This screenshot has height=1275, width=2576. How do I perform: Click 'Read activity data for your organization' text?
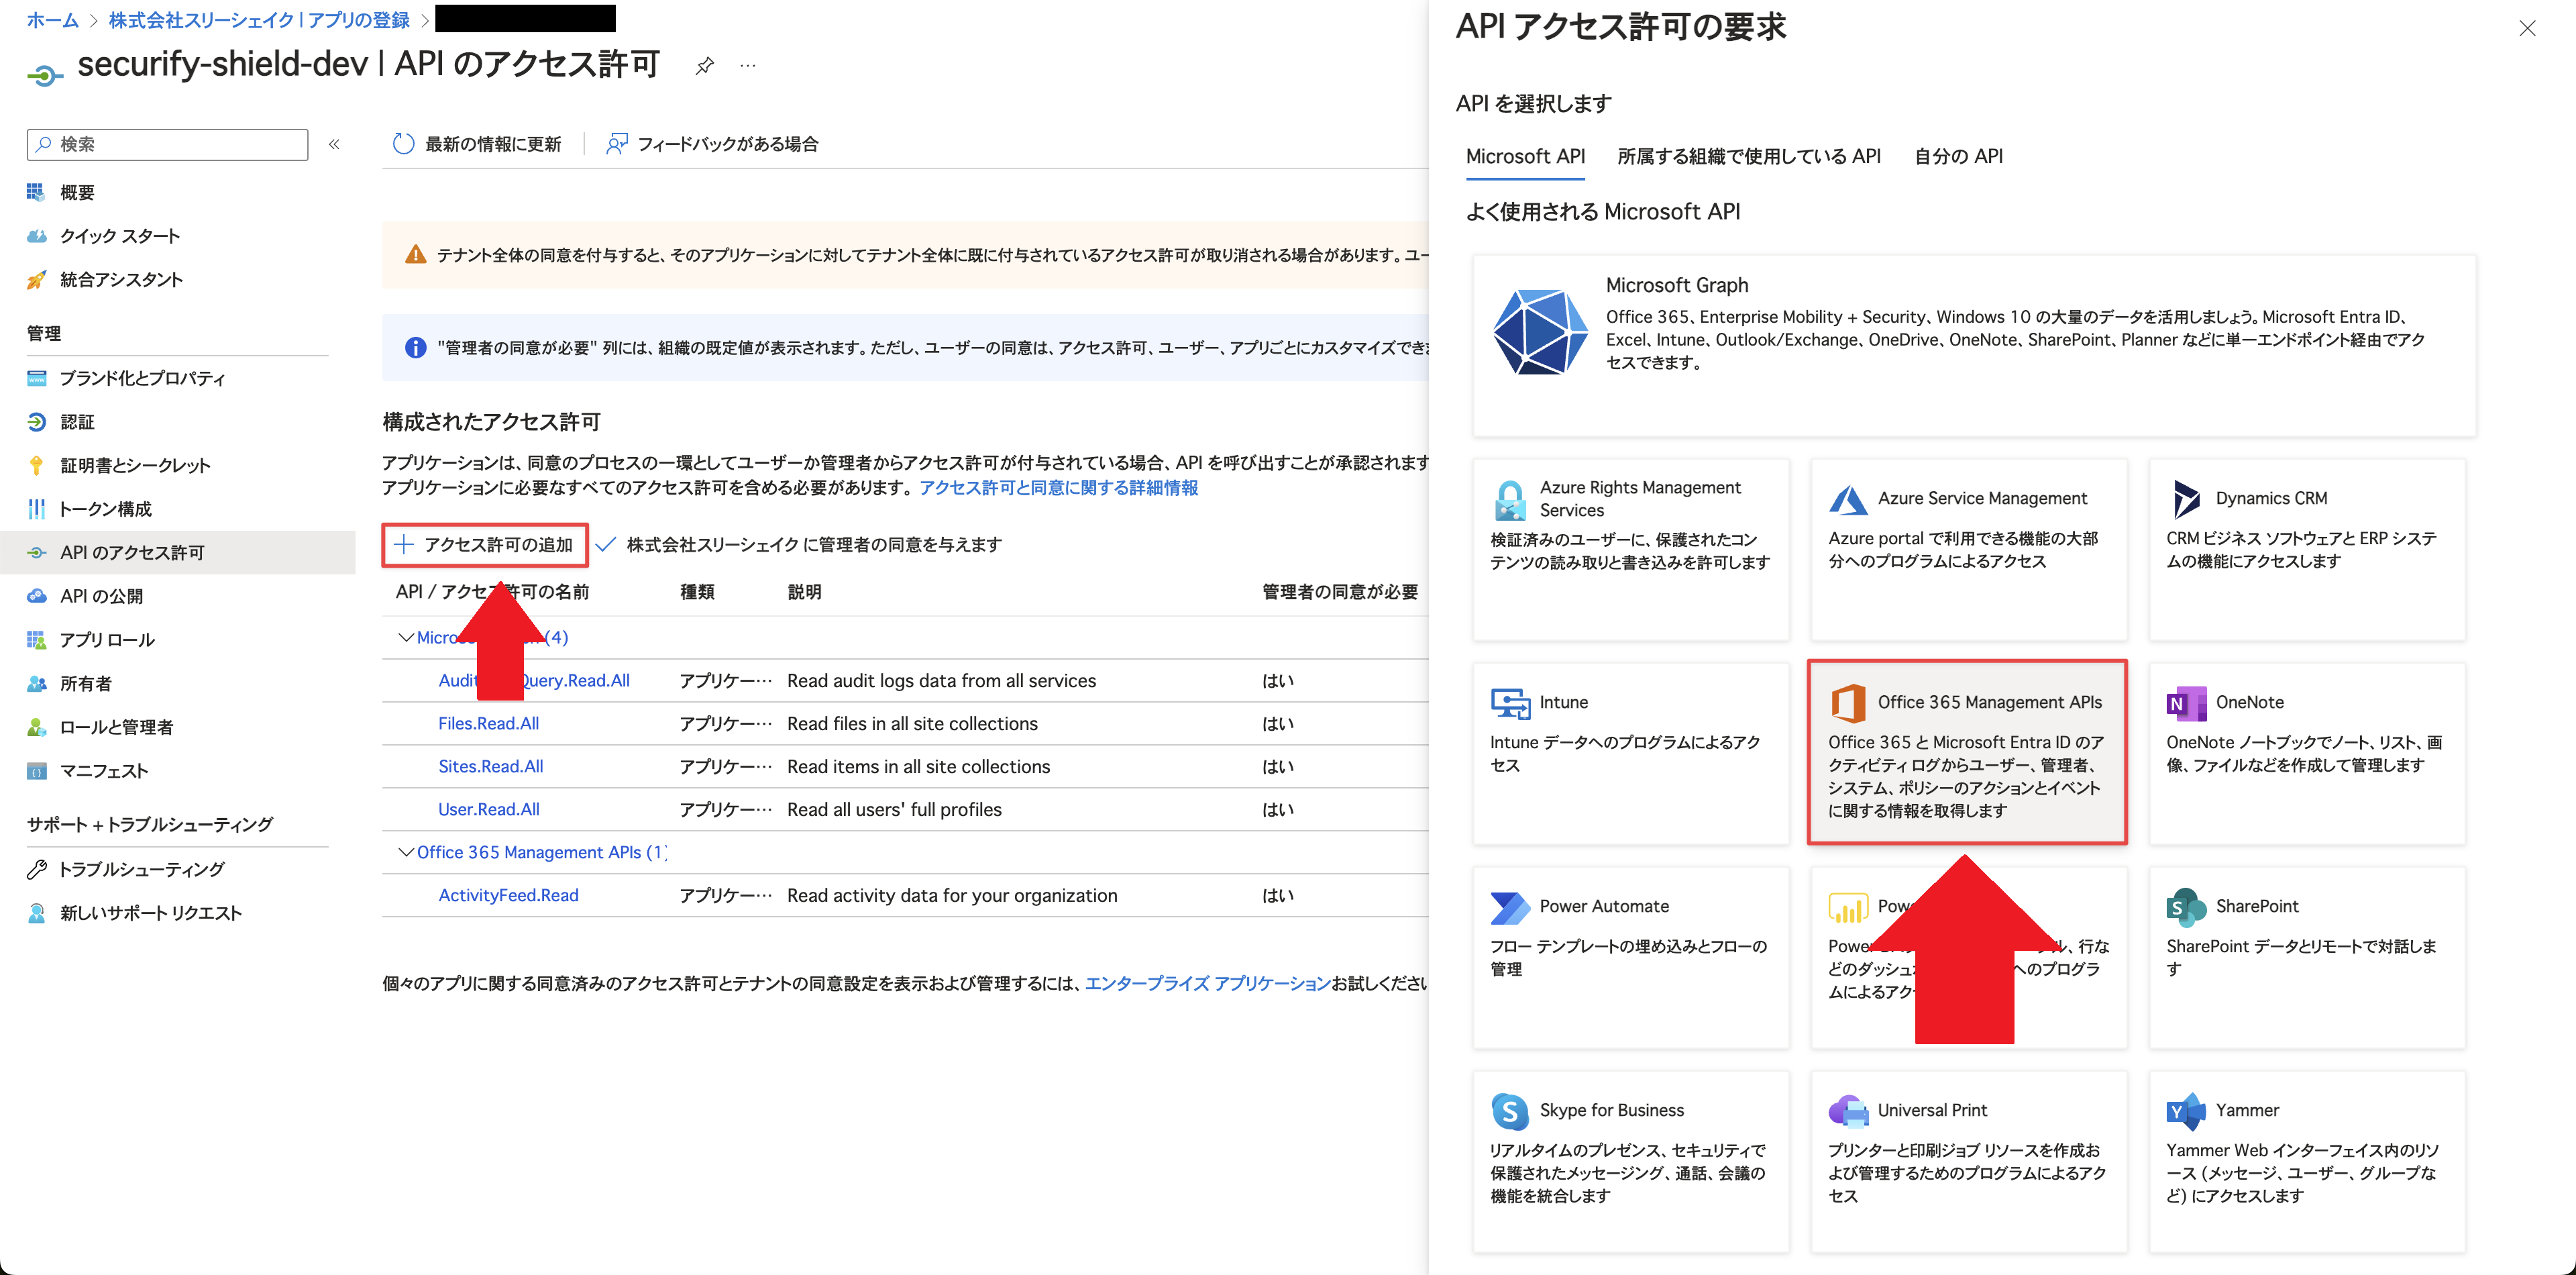tap(952, 896)
